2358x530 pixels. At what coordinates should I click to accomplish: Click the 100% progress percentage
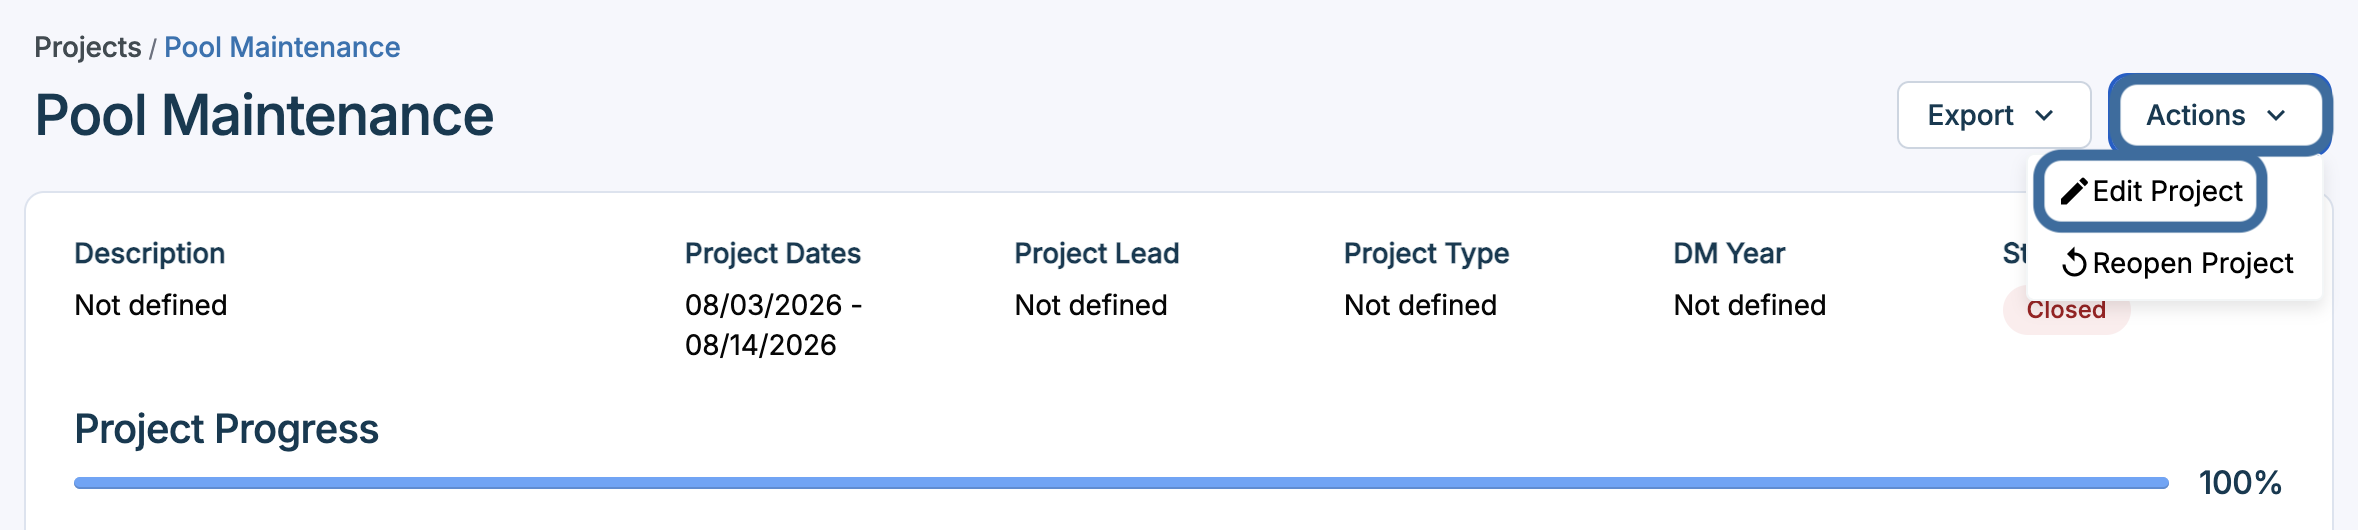point(2240,483)
